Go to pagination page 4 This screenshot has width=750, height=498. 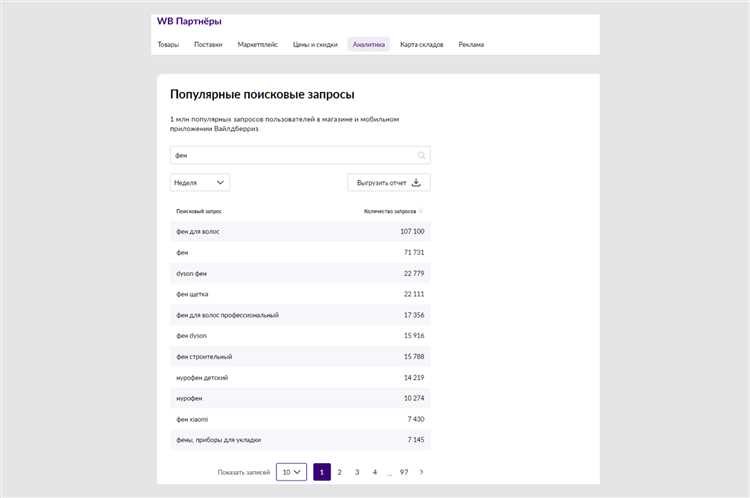coord(375,472)
